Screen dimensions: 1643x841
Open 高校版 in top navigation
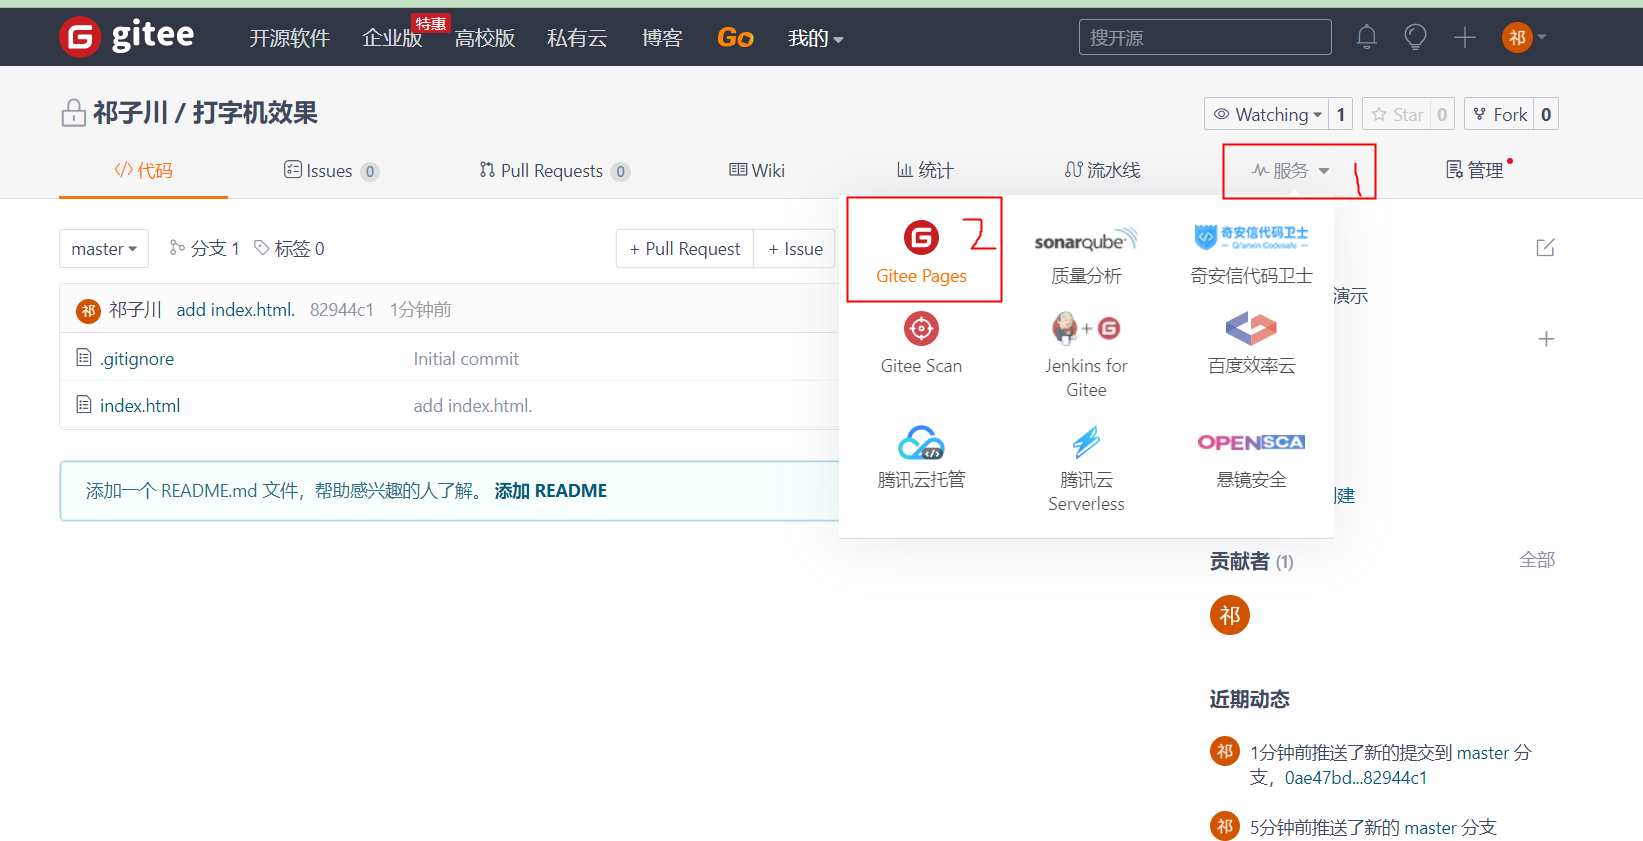click(x=484, y=38)
